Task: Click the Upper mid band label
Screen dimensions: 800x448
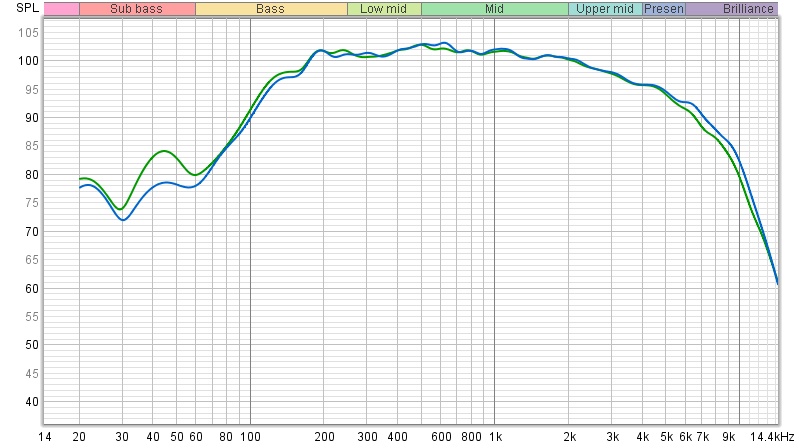Action: click(605, 9)
